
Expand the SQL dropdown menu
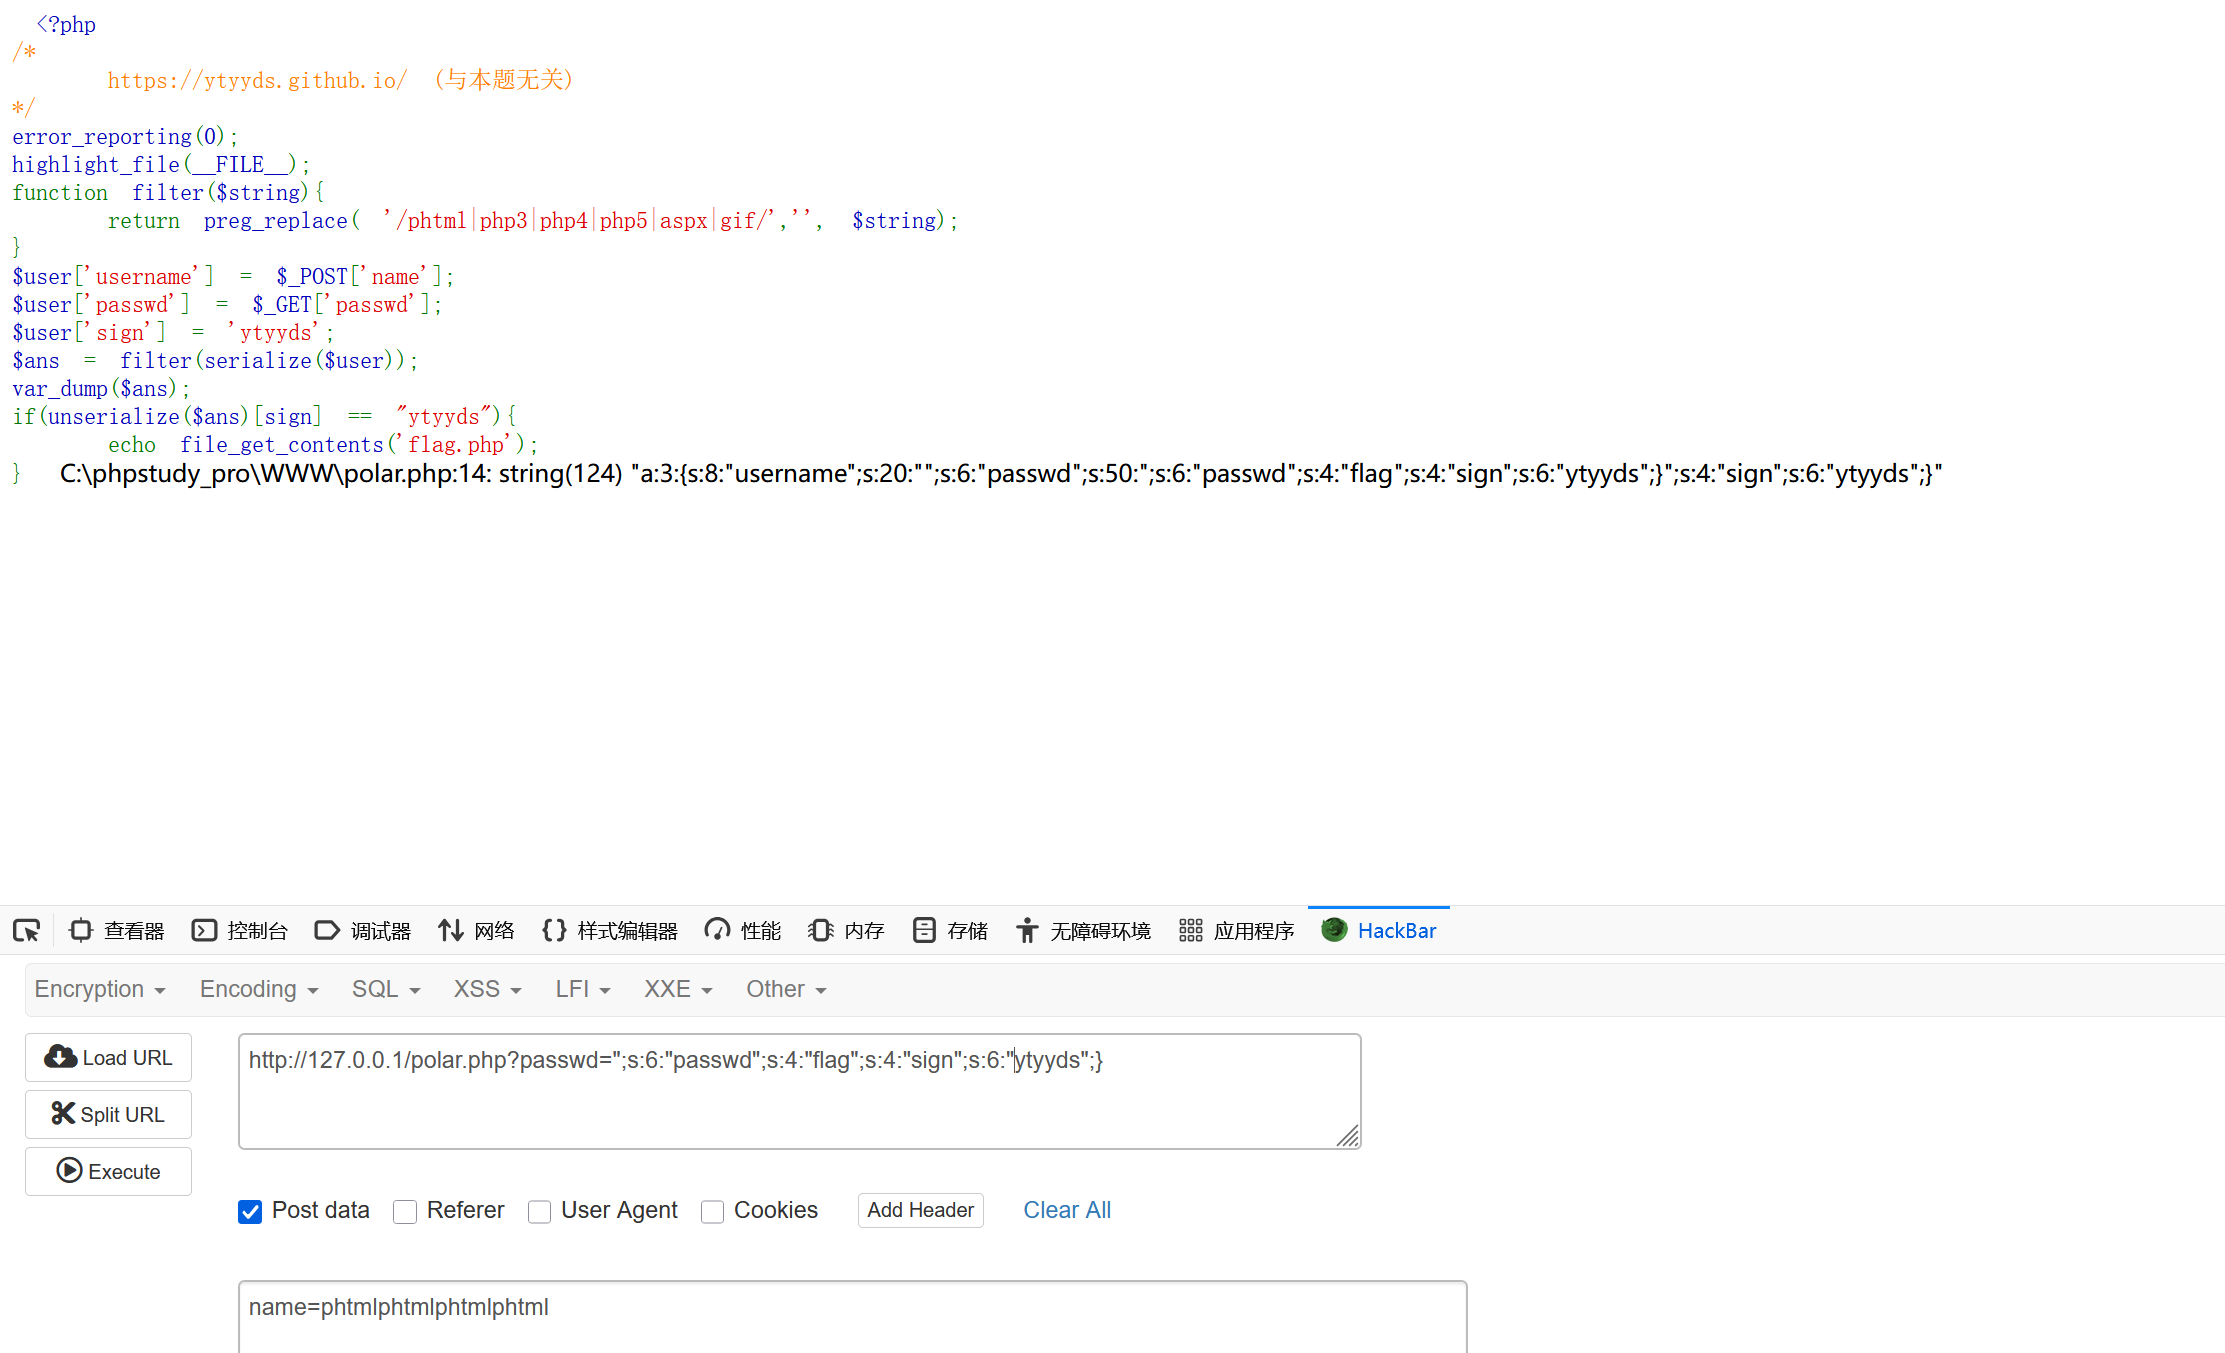pyautogui.click(x=386, y=989)
